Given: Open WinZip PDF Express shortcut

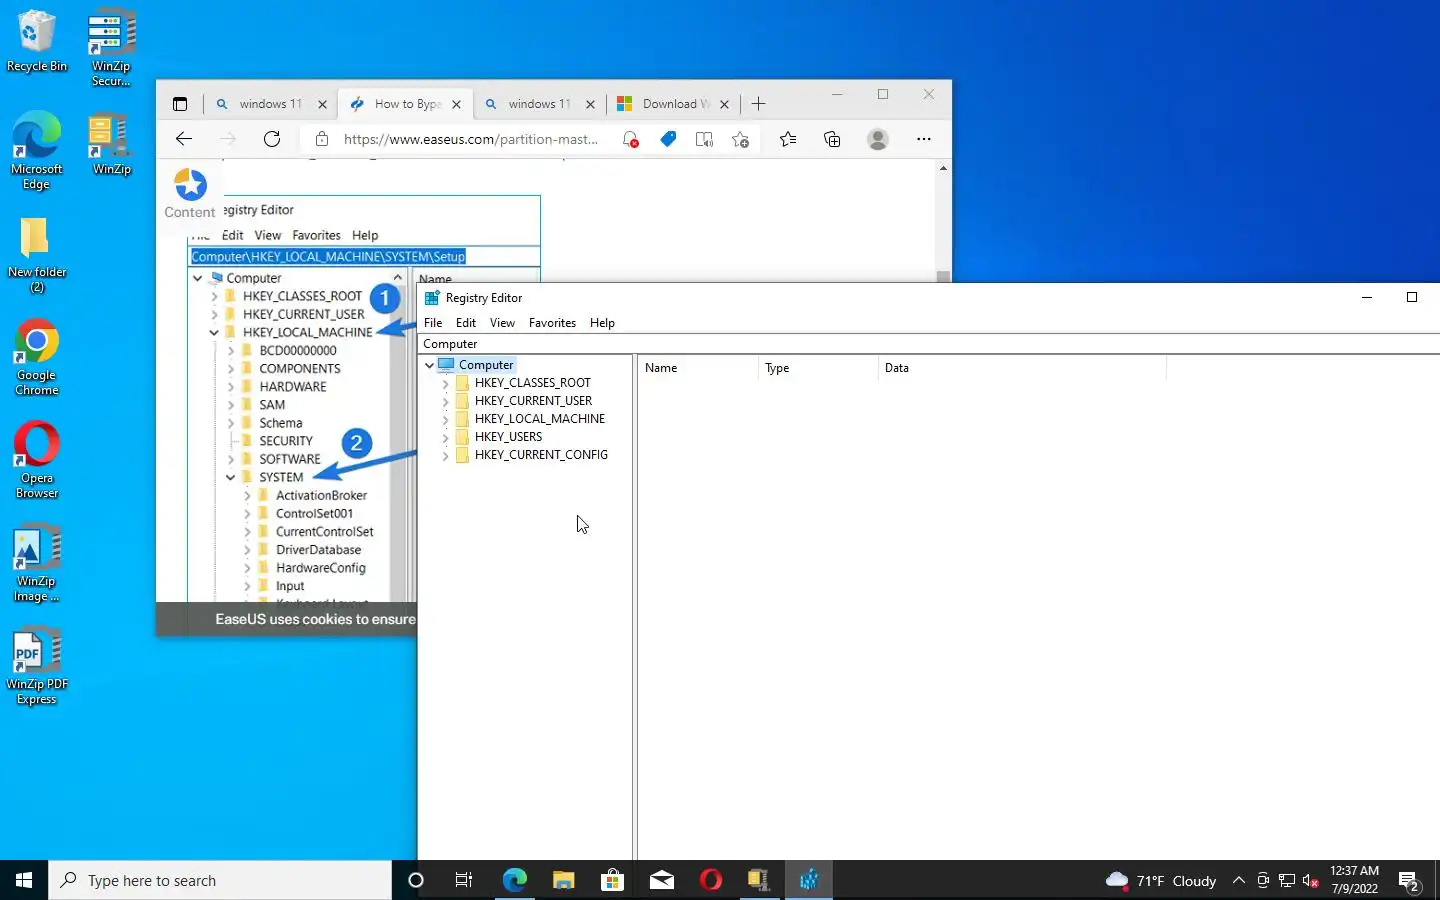Looking at the screenshot, I should (37, 667).
